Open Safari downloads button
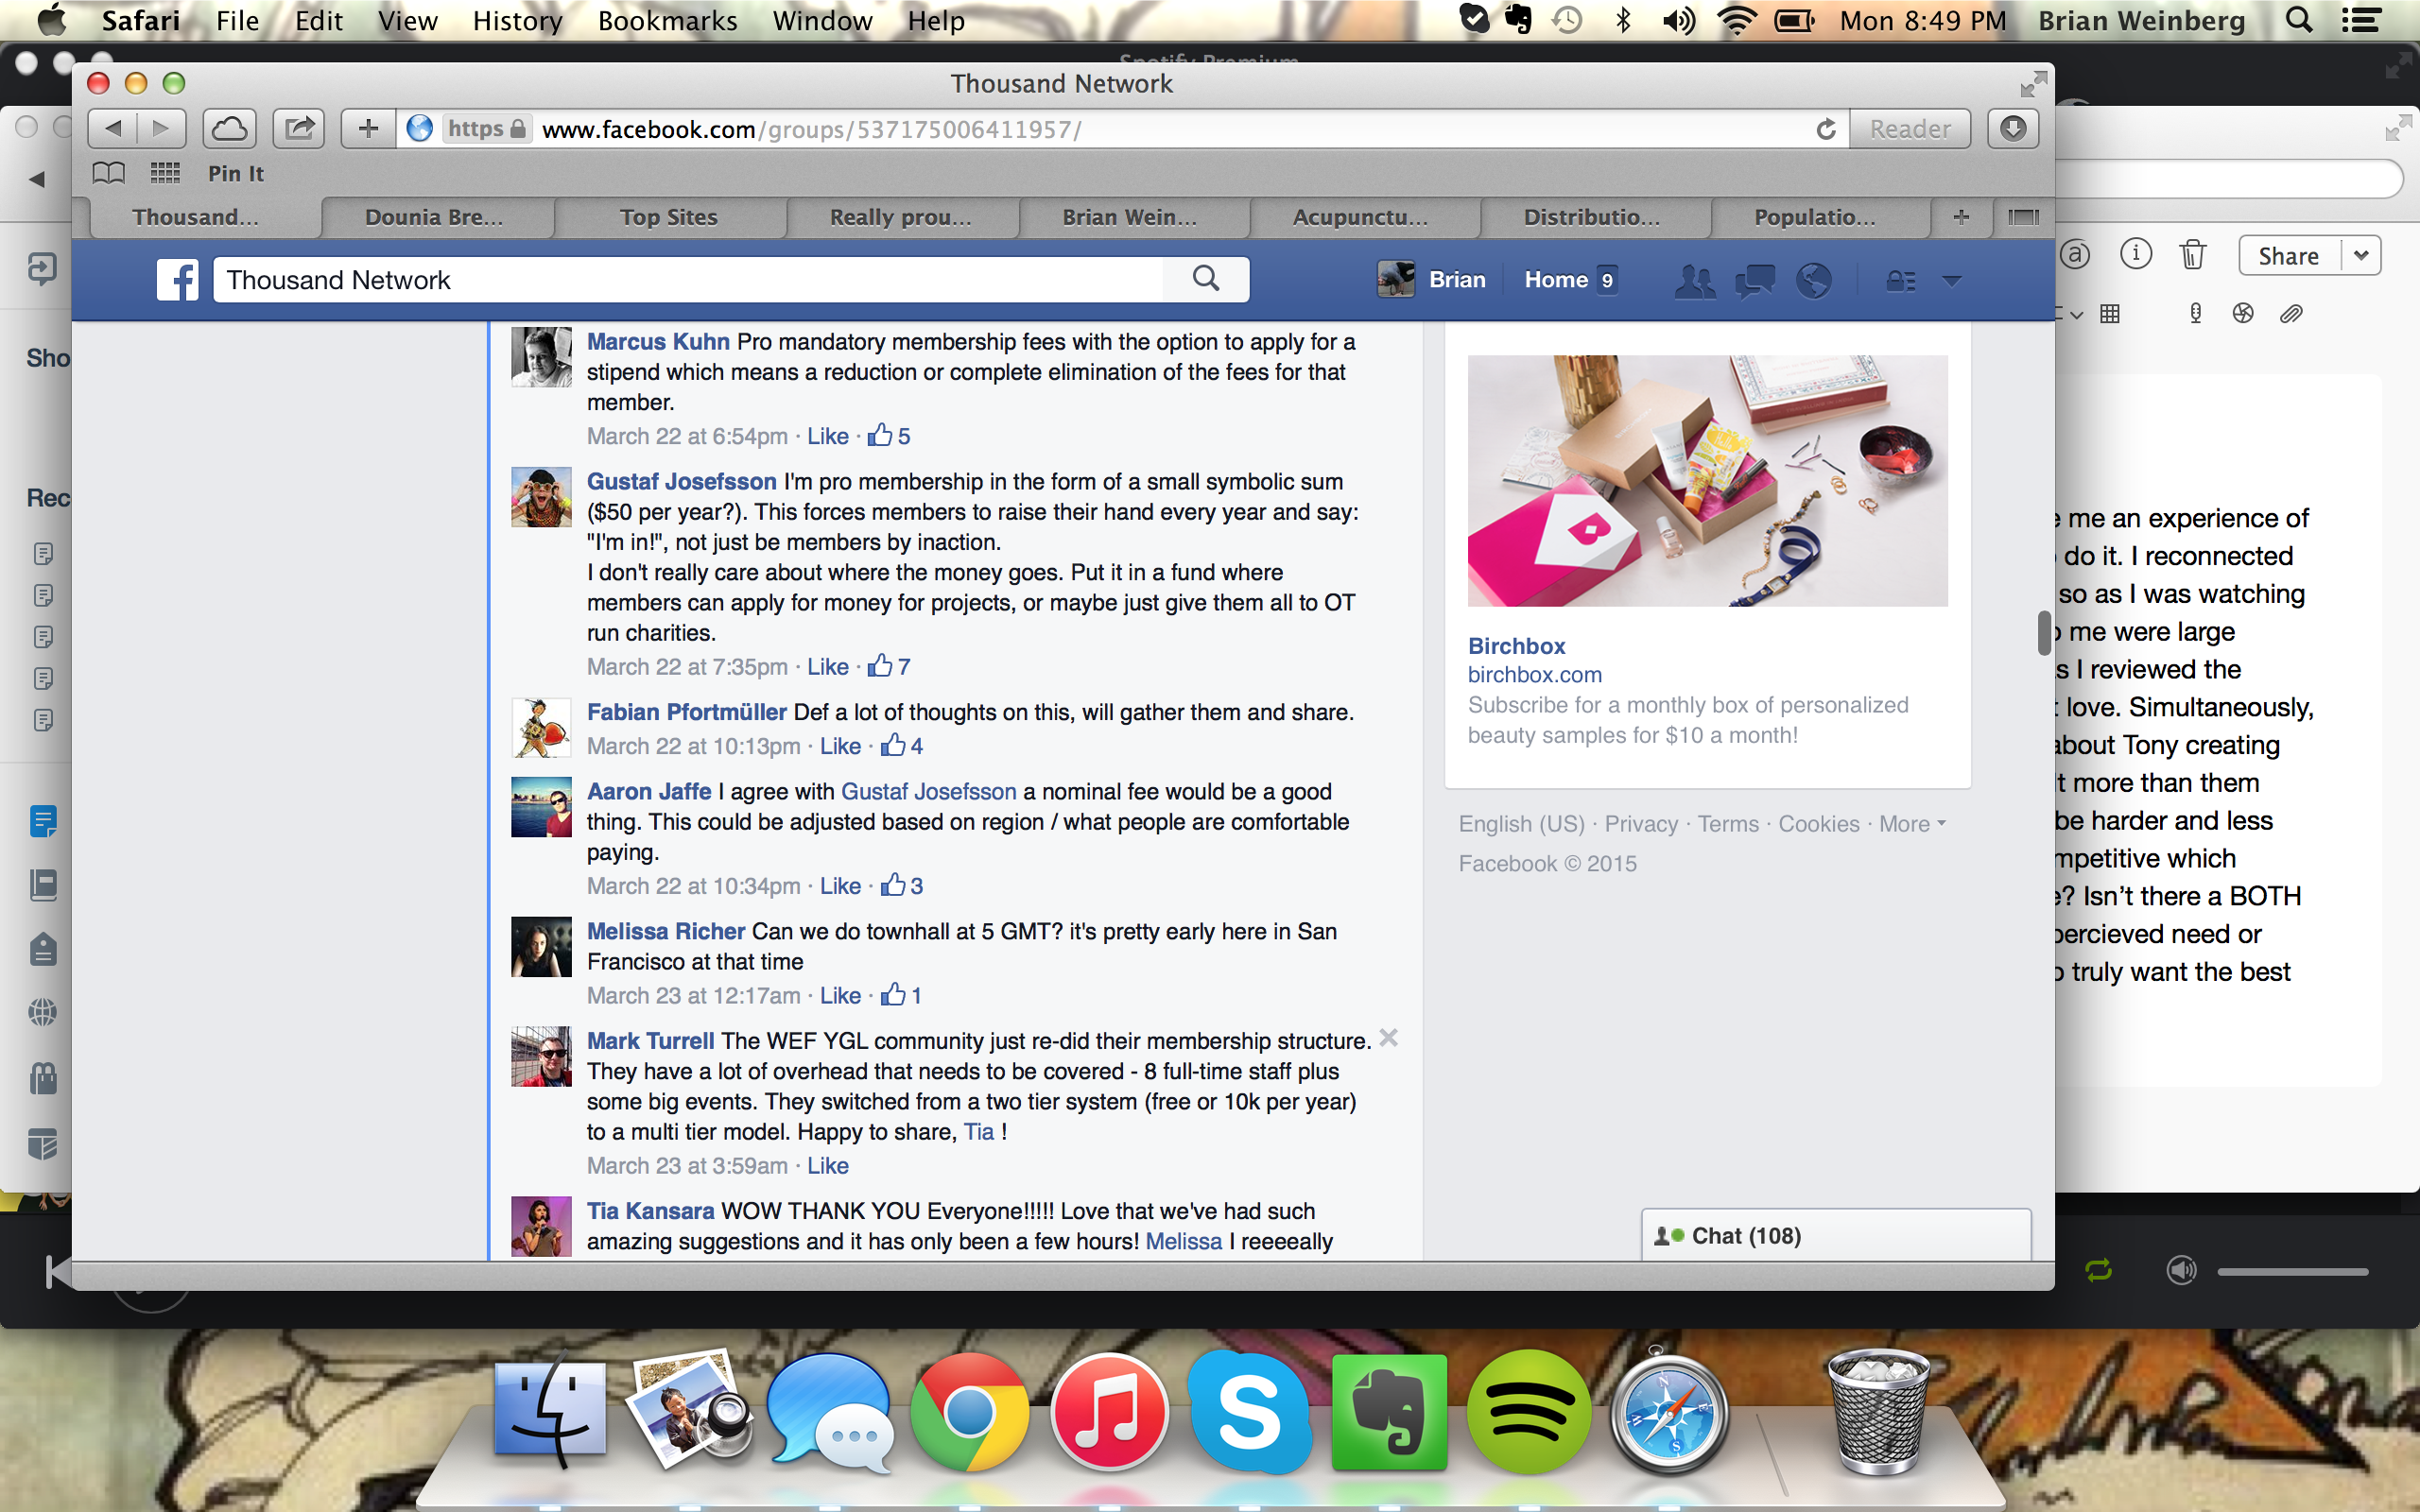 pyautogui.click(x=2012, y=129)
